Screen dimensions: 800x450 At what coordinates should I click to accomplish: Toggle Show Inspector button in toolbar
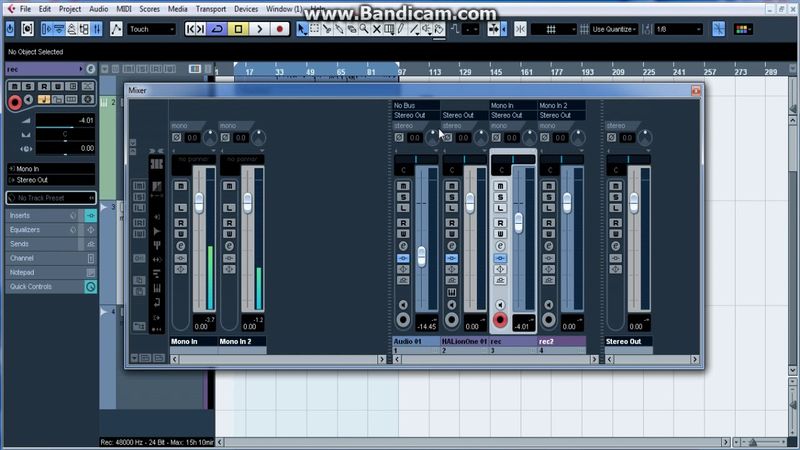point(46,29)
